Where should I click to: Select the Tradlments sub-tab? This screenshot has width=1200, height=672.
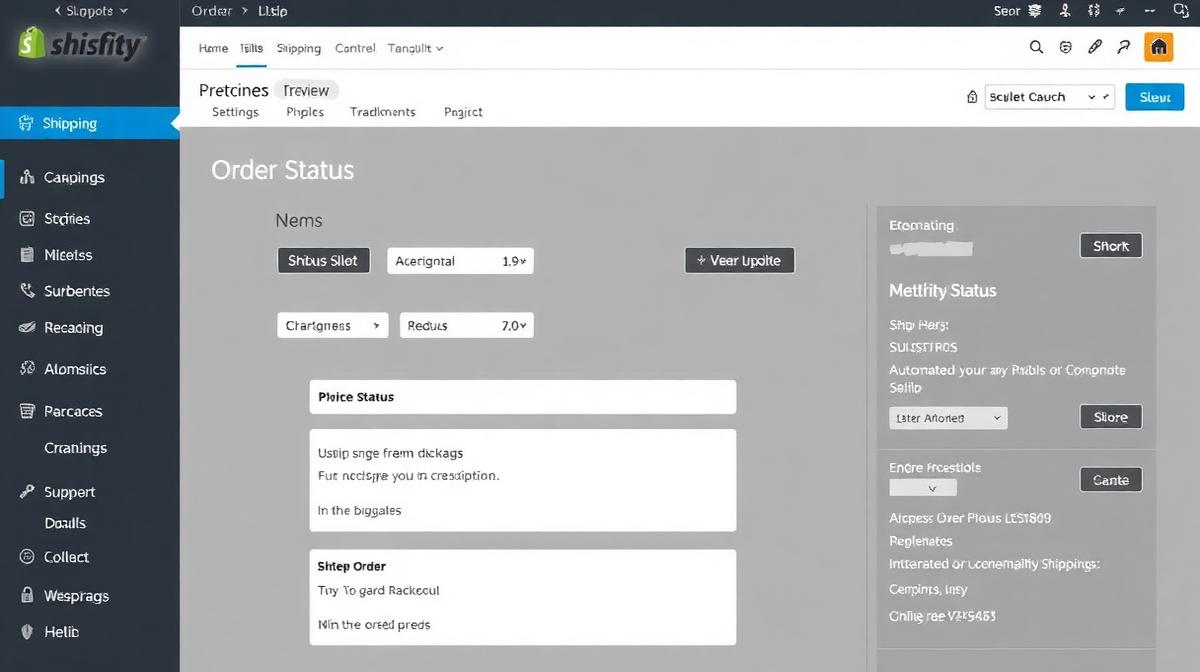coord(383,112)
